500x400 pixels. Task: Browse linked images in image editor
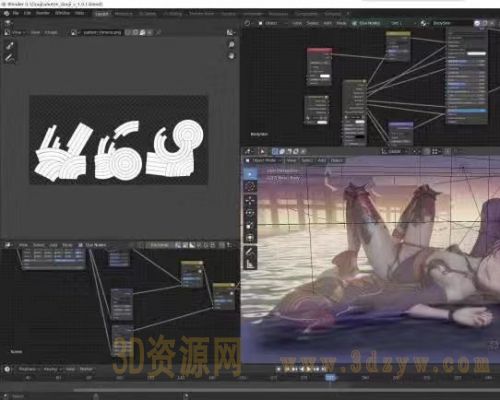pyautogui.click(x=75, y=32)
